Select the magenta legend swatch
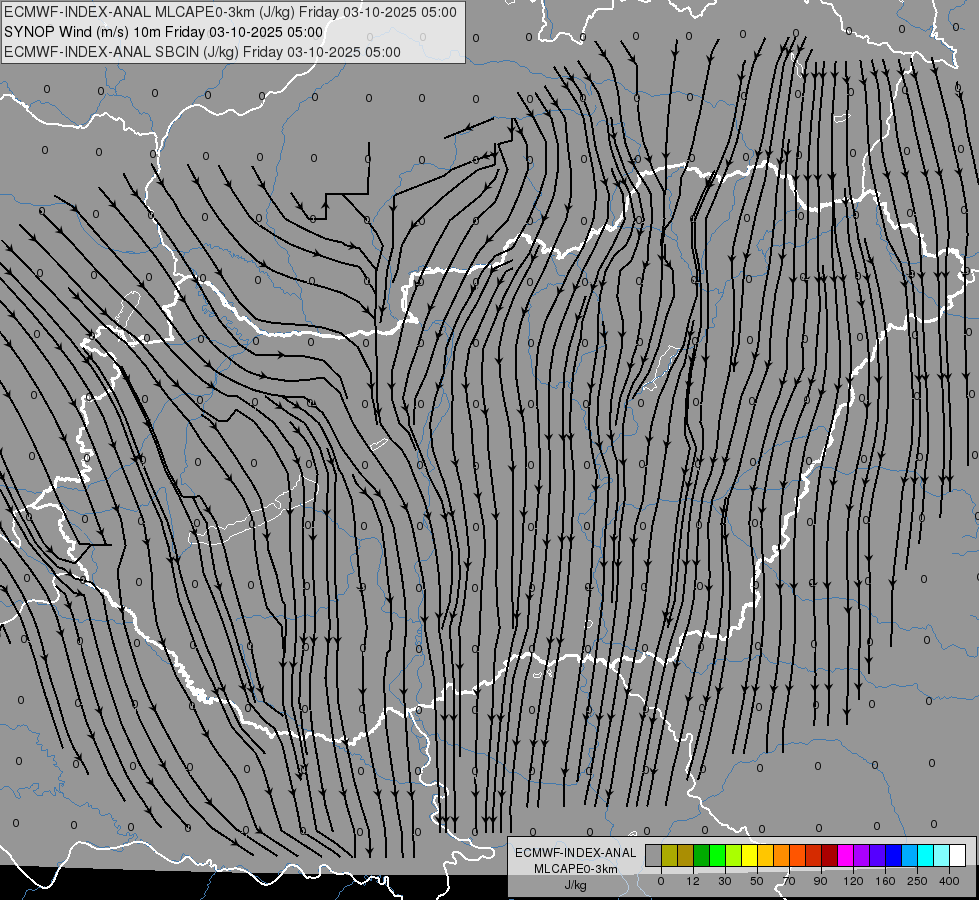The image size is (979, 900). tap(845, 855)
